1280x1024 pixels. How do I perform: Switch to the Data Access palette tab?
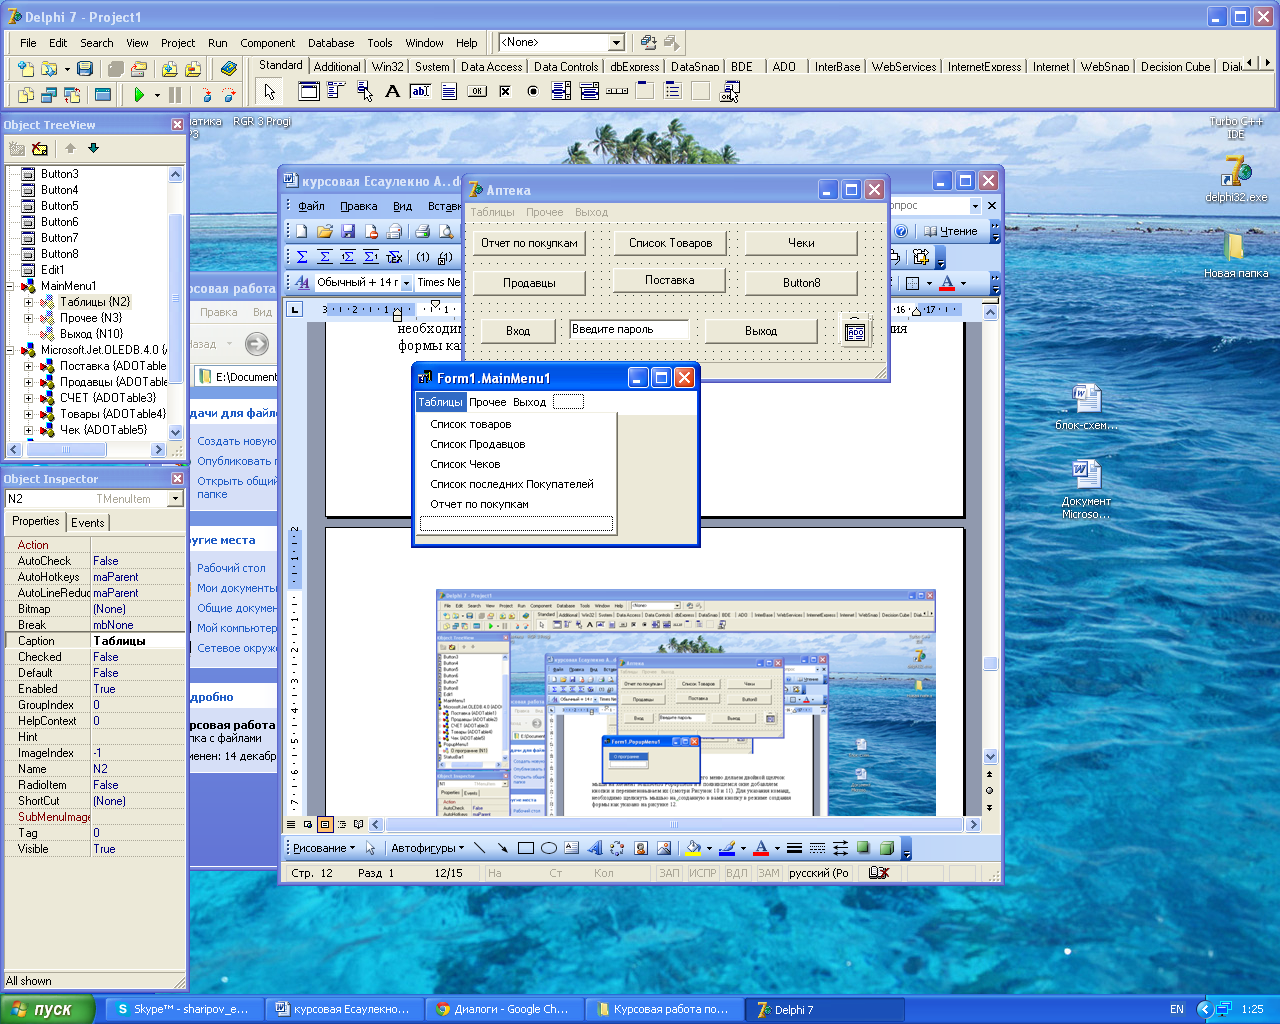click(x=491, y=67)
